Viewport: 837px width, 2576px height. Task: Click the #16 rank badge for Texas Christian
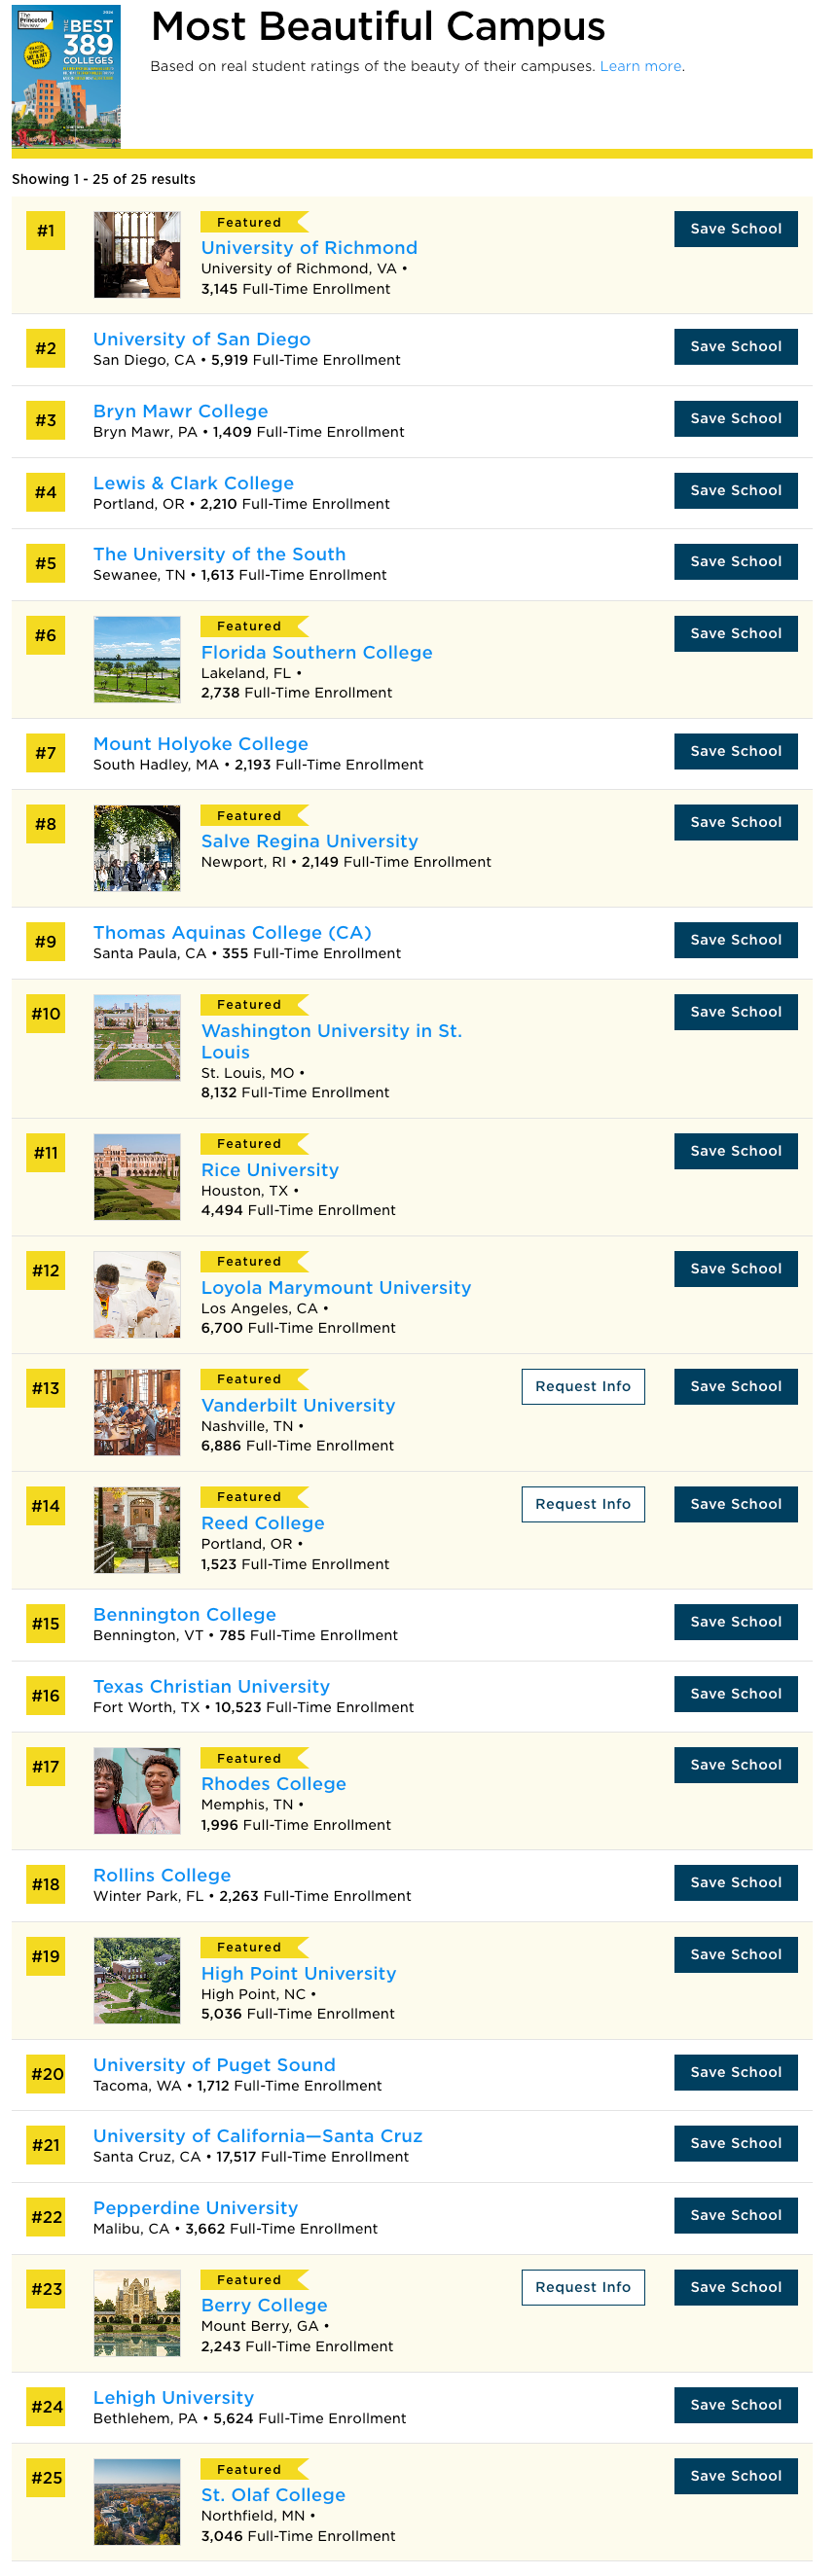click(x=46, y=1695)
